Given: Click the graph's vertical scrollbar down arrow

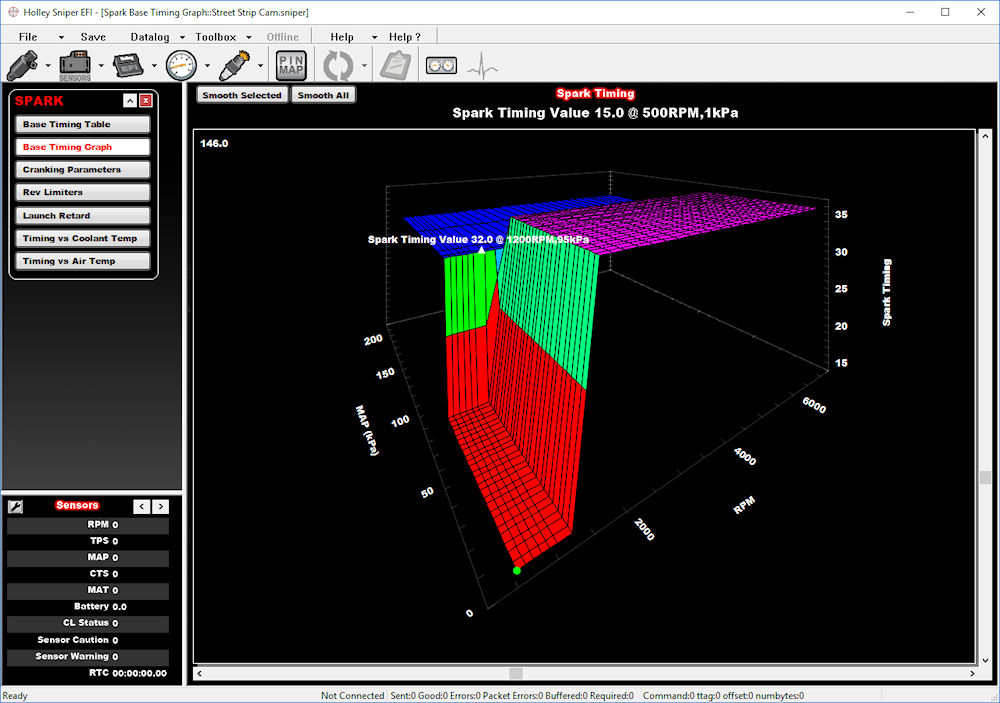Looking at the screenshot, I should point(985,661).
